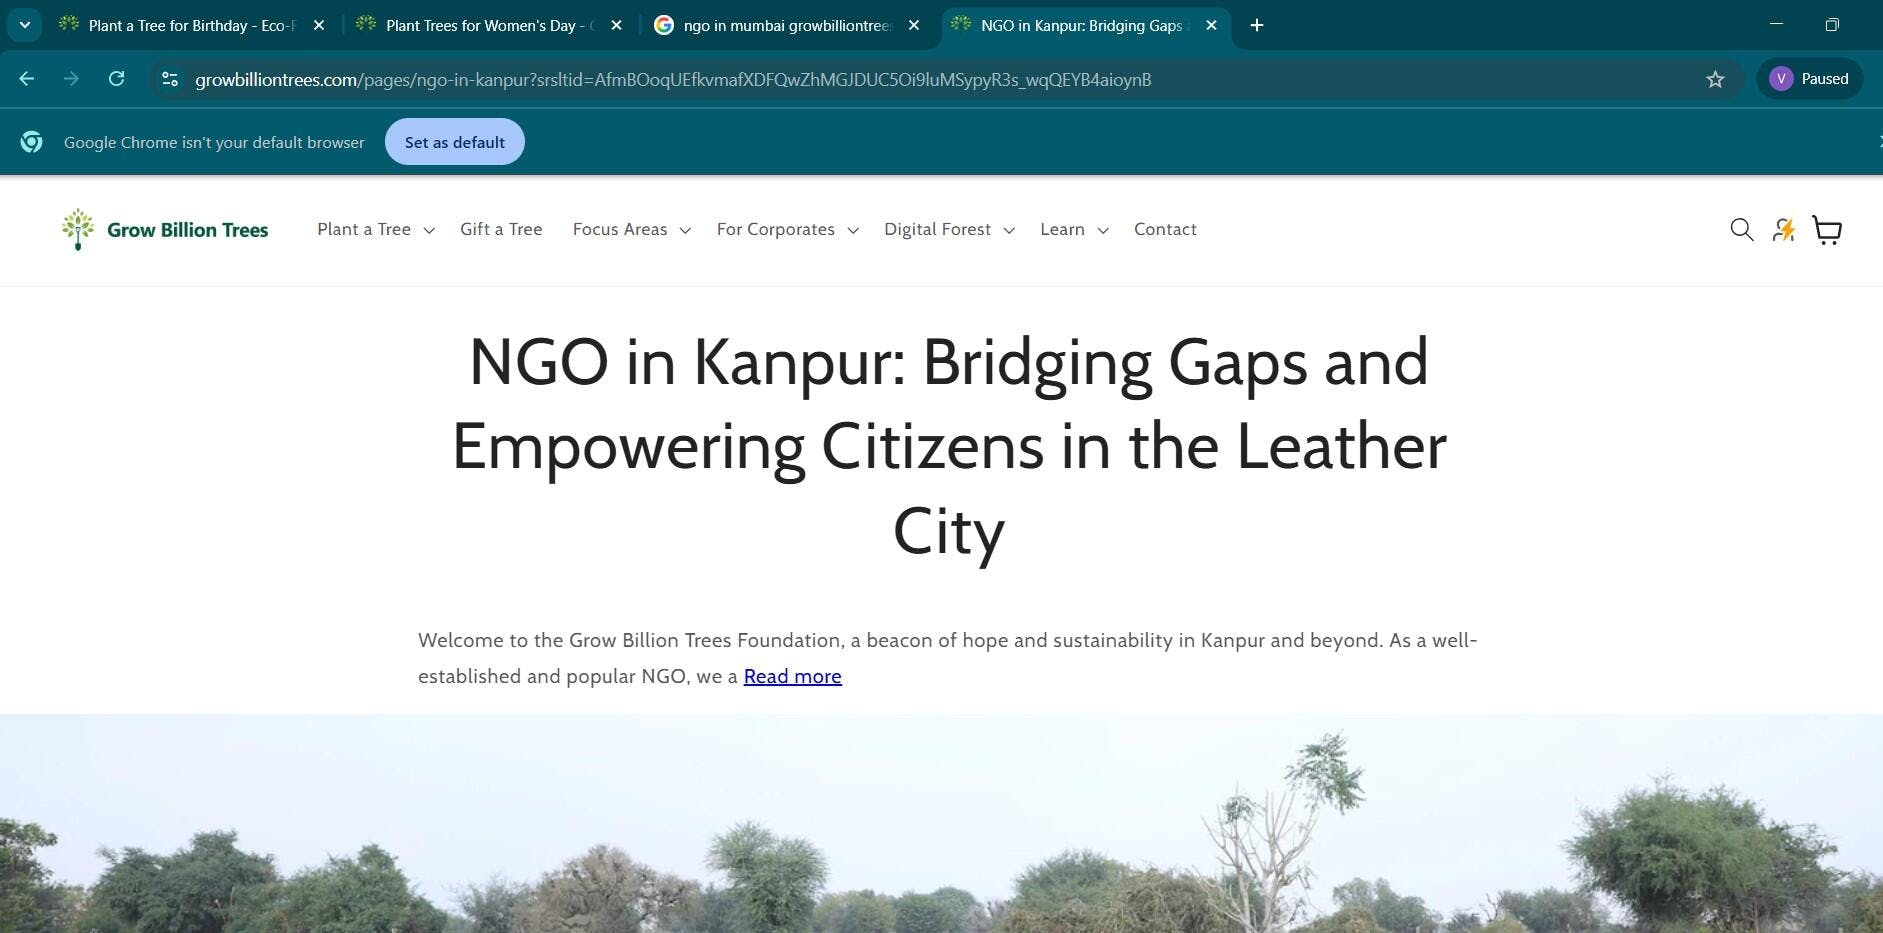Expand the Focus Areas dropdown
Image resolution: width=1883 pixels, height=933 pixels.
point(631,230)
